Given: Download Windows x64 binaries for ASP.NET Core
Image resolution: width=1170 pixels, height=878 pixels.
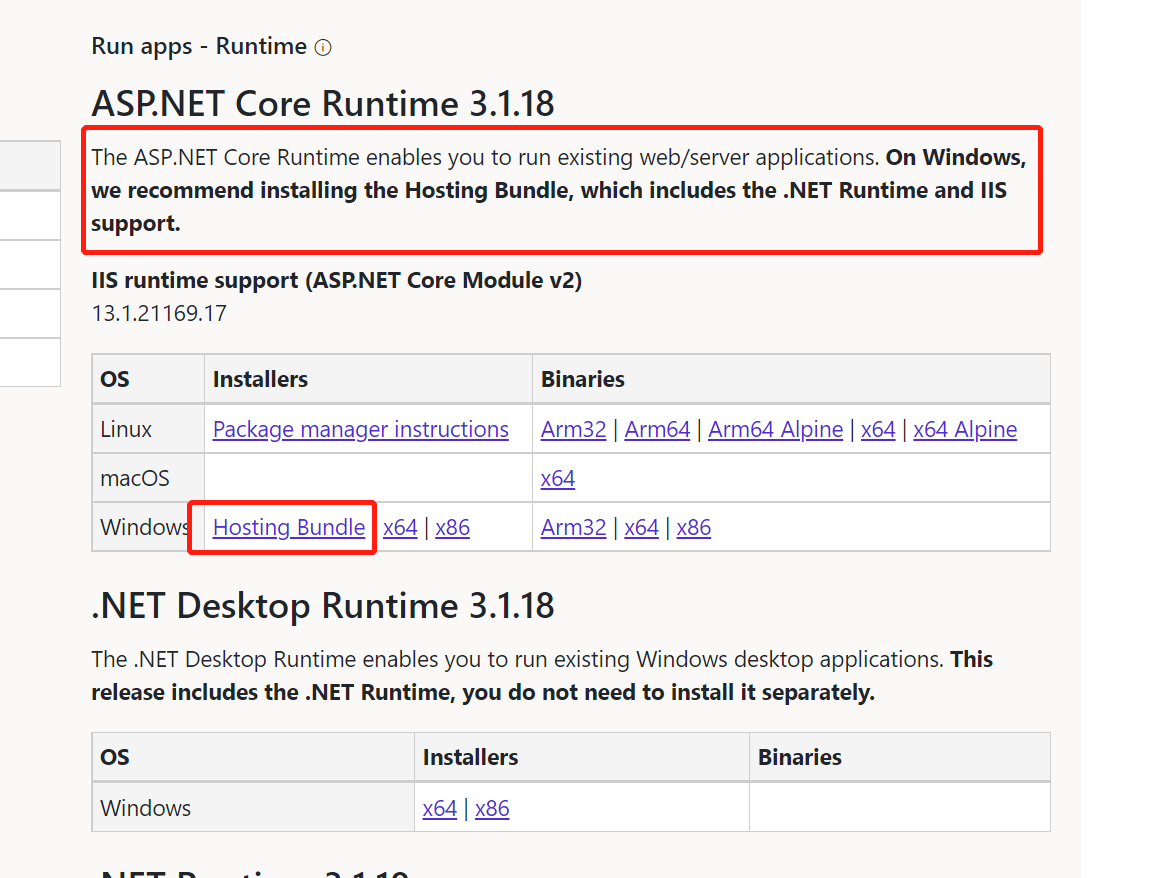Looking at the screenshot, I should coord(642,527).
